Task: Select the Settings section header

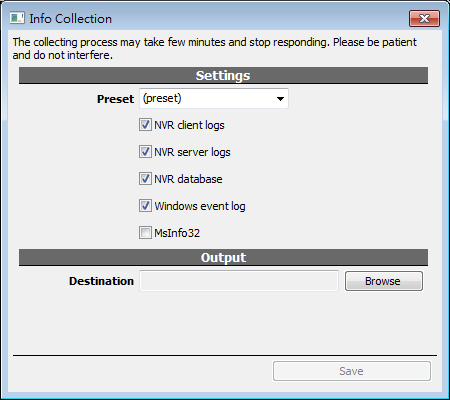Action: click(x=223, y=75)
